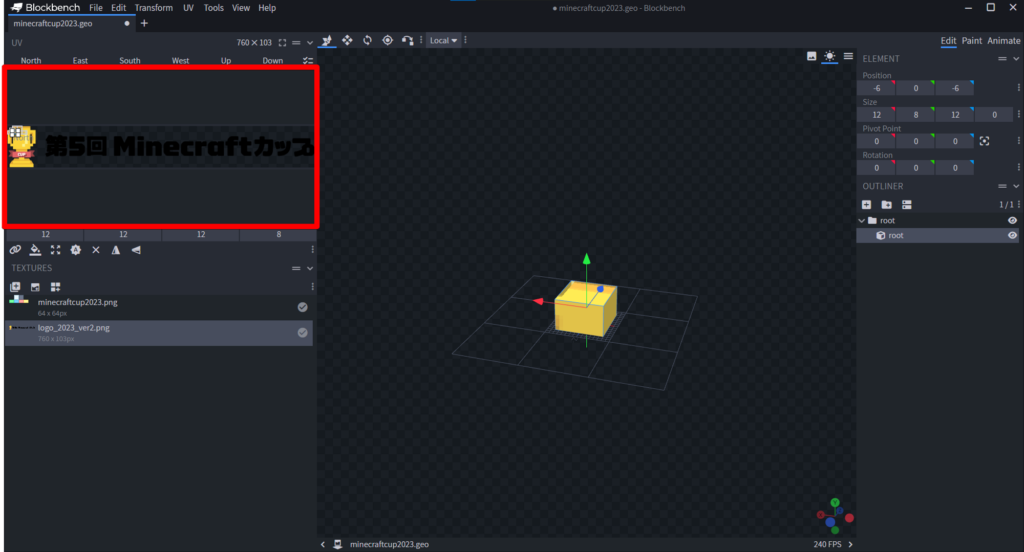
Task: Collapse the Textures panel
Action: tap(310, 268)
